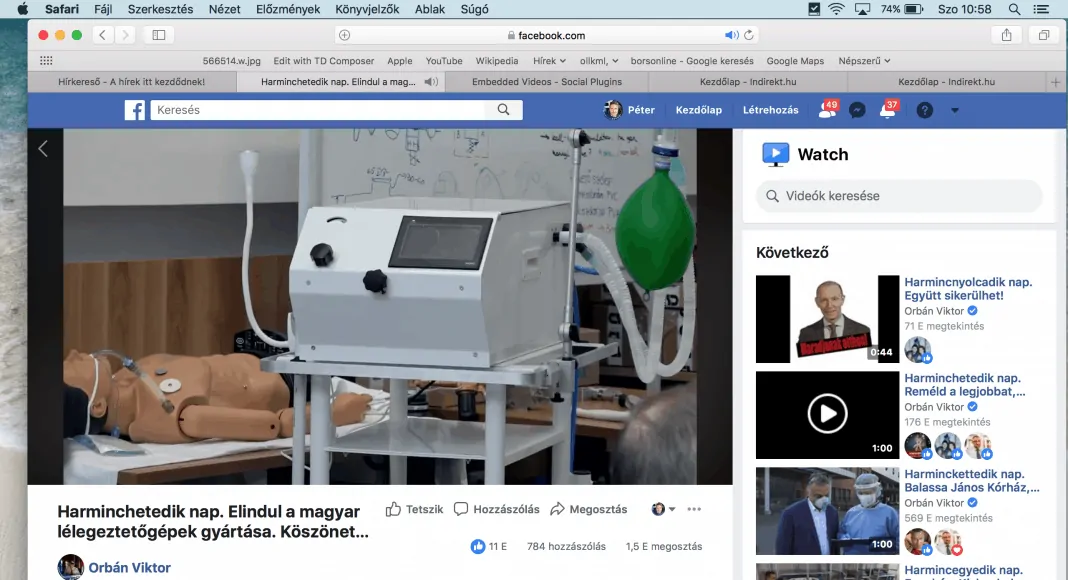Click the add-to-reading-list plus in address bar
Viewport: 1068px width, 580px height.
click(345, 35)
